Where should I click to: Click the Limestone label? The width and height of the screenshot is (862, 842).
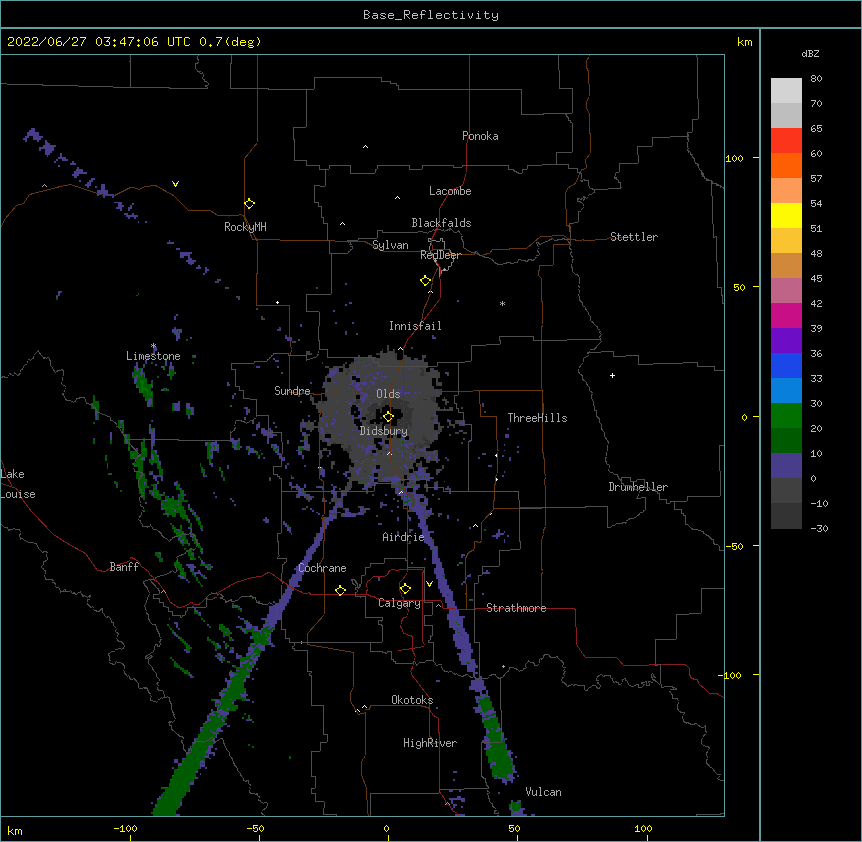(153, 356)
